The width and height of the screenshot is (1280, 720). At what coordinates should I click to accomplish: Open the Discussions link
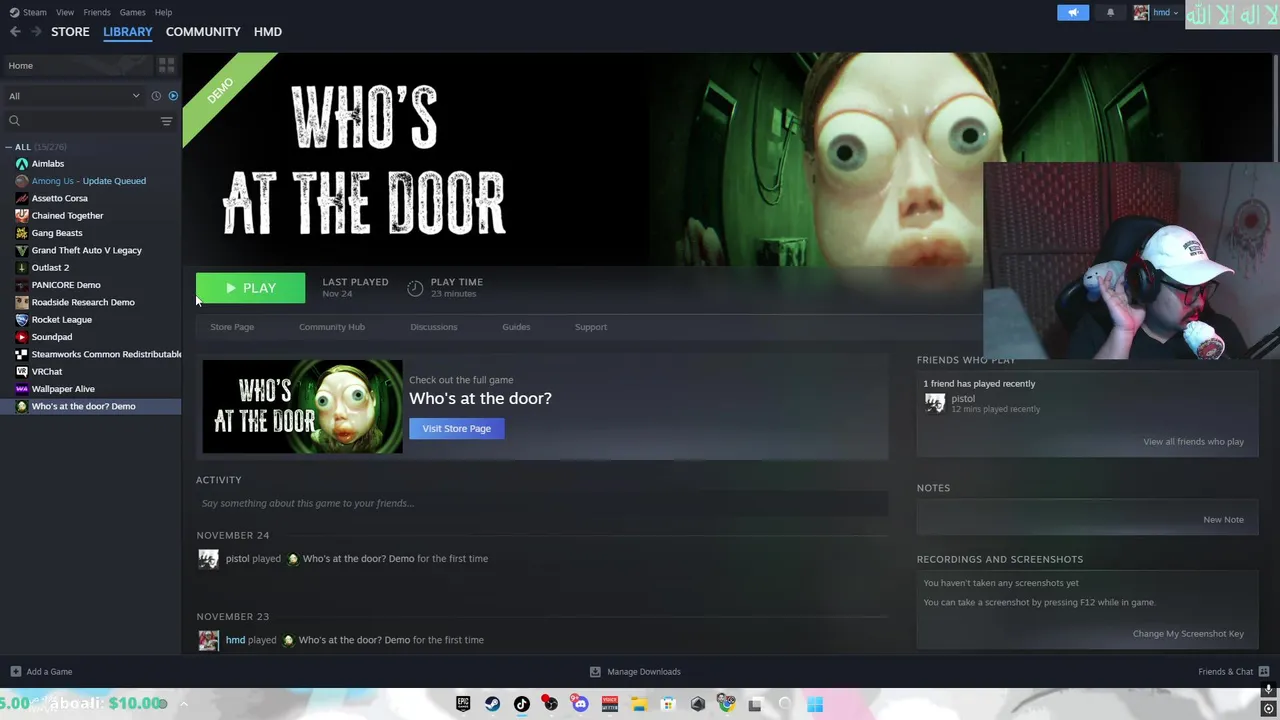[434, 327]
